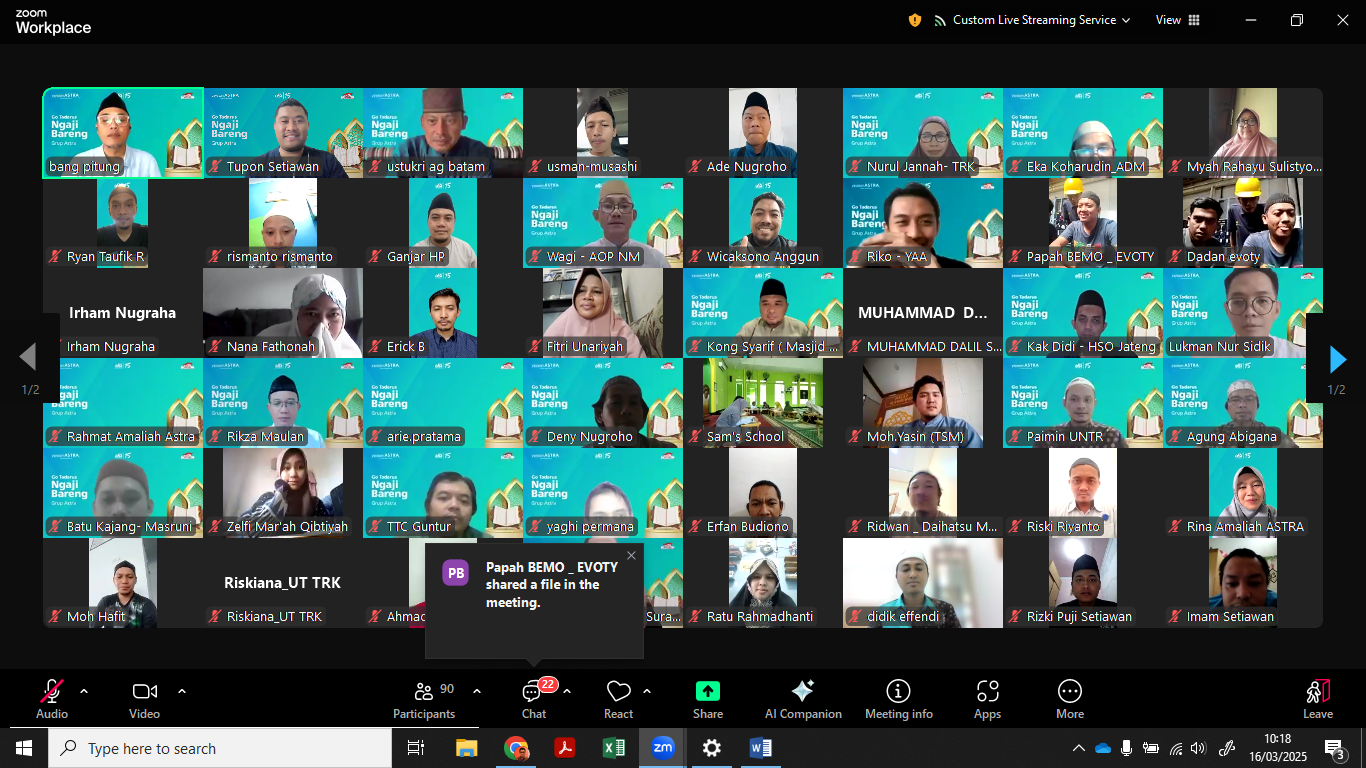This screenshot has width=1366, height=768.
Task: Expand the Video options arrow
Action: pos(182,691)
